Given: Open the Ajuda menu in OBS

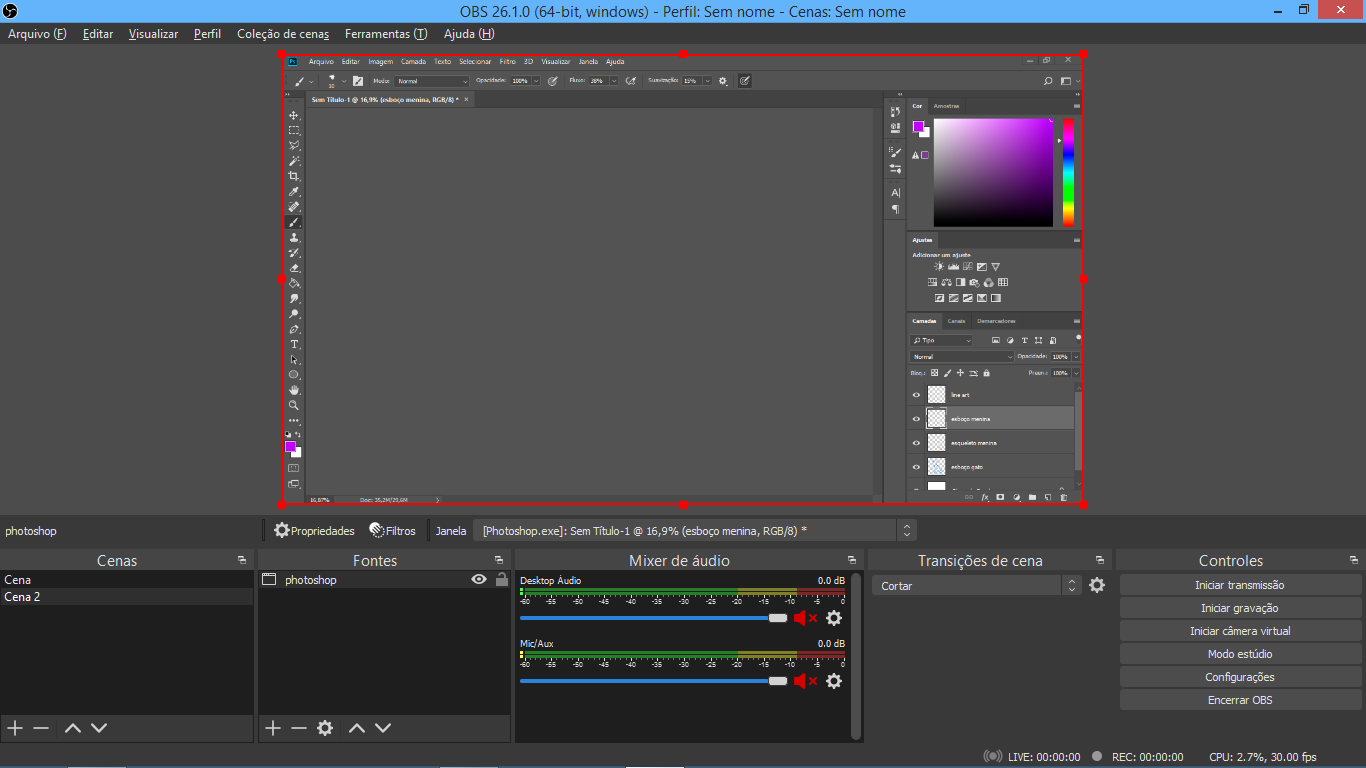Looking at the screenshot, I should [469, 34].
